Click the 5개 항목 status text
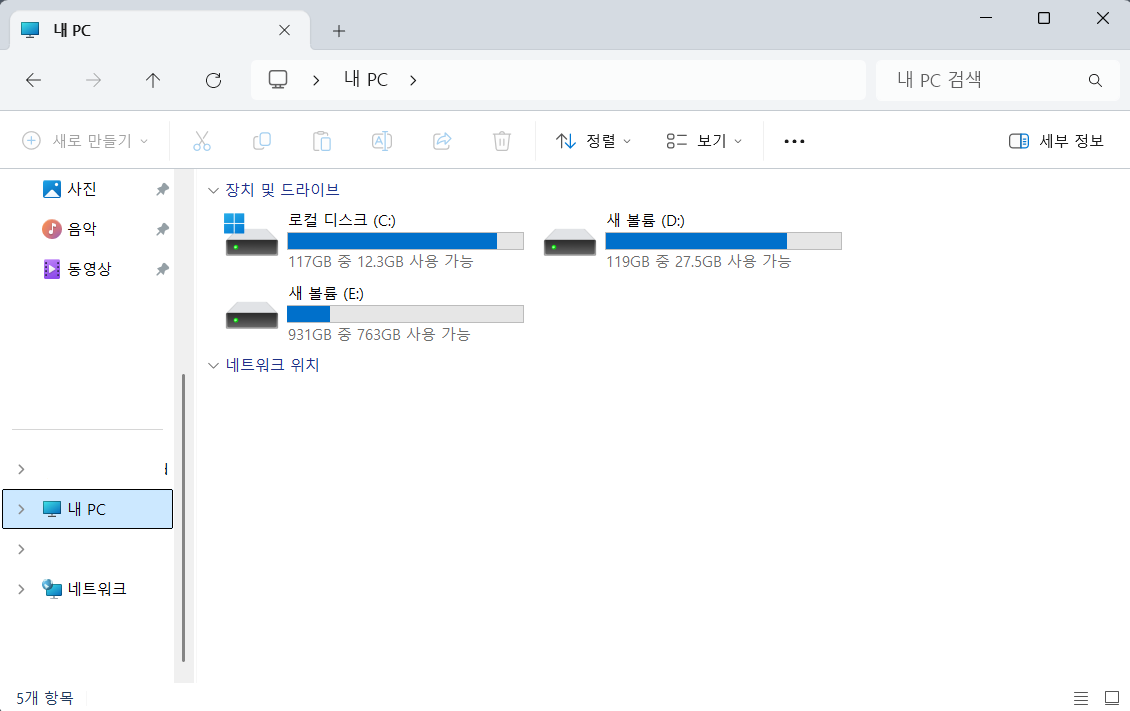 45,697
